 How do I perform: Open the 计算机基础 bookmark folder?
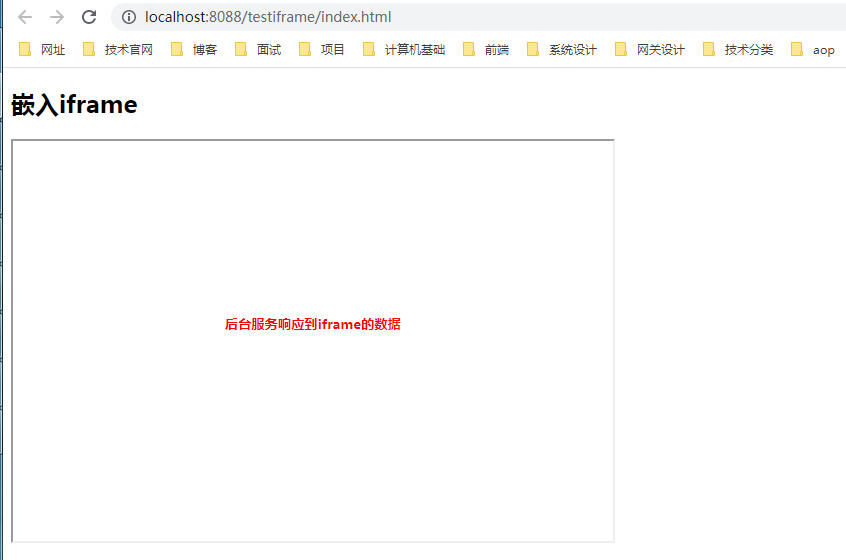[x=404, y=50]
